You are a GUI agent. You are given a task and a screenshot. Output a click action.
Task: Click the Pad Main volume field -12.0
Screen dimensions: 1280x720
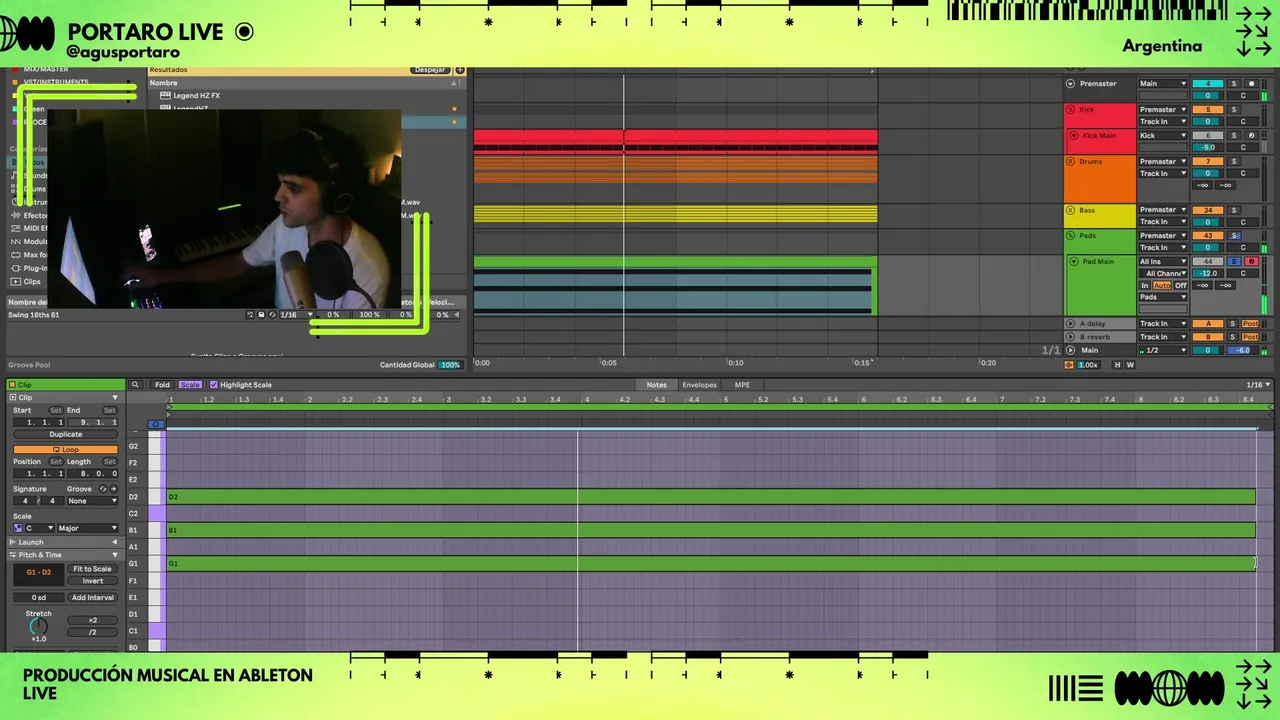click(1208, 273)
